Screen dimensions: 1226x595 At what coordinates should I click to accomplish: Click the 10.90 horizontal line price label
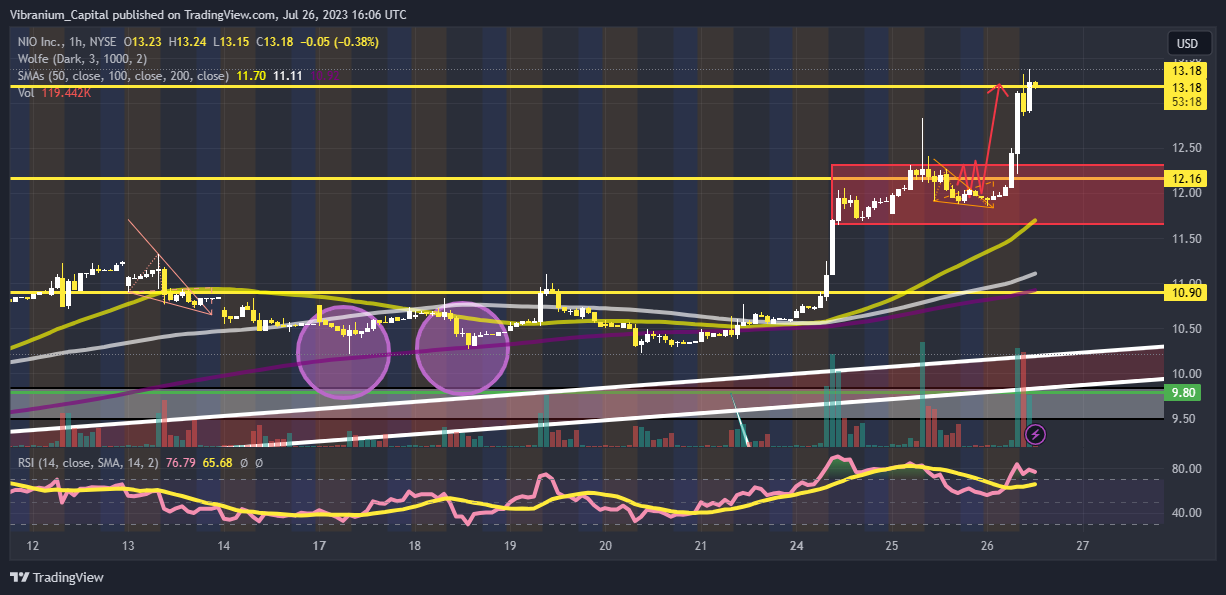[x=1188, y=293]
